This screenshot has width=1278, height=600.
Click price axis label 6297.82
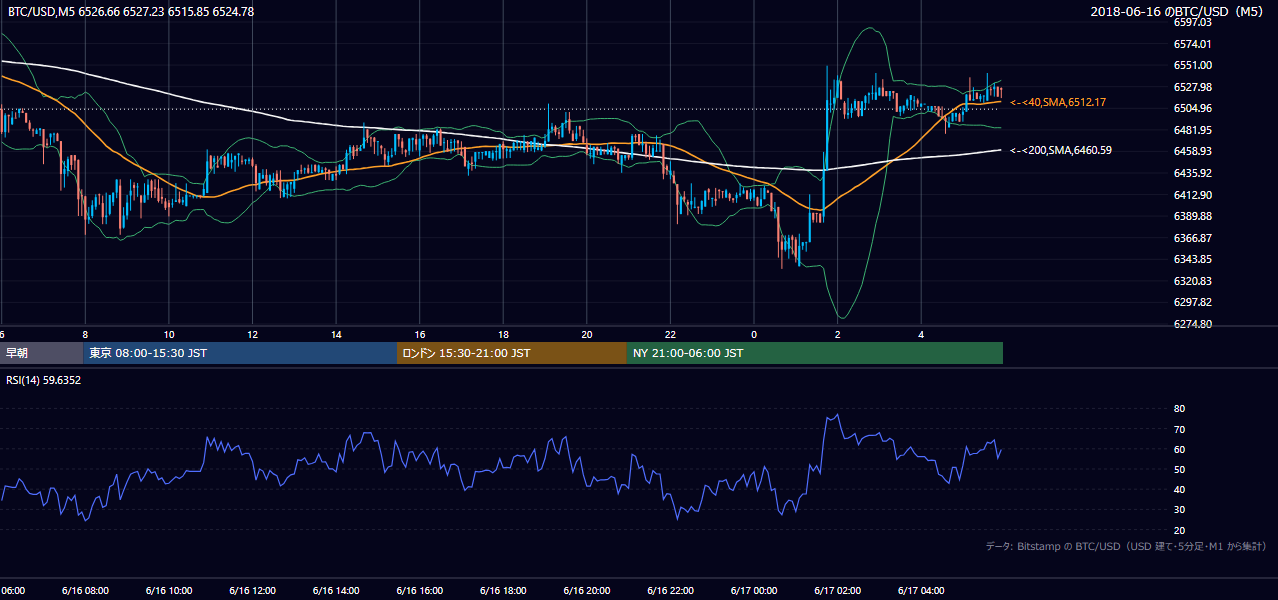point(1192,302)
